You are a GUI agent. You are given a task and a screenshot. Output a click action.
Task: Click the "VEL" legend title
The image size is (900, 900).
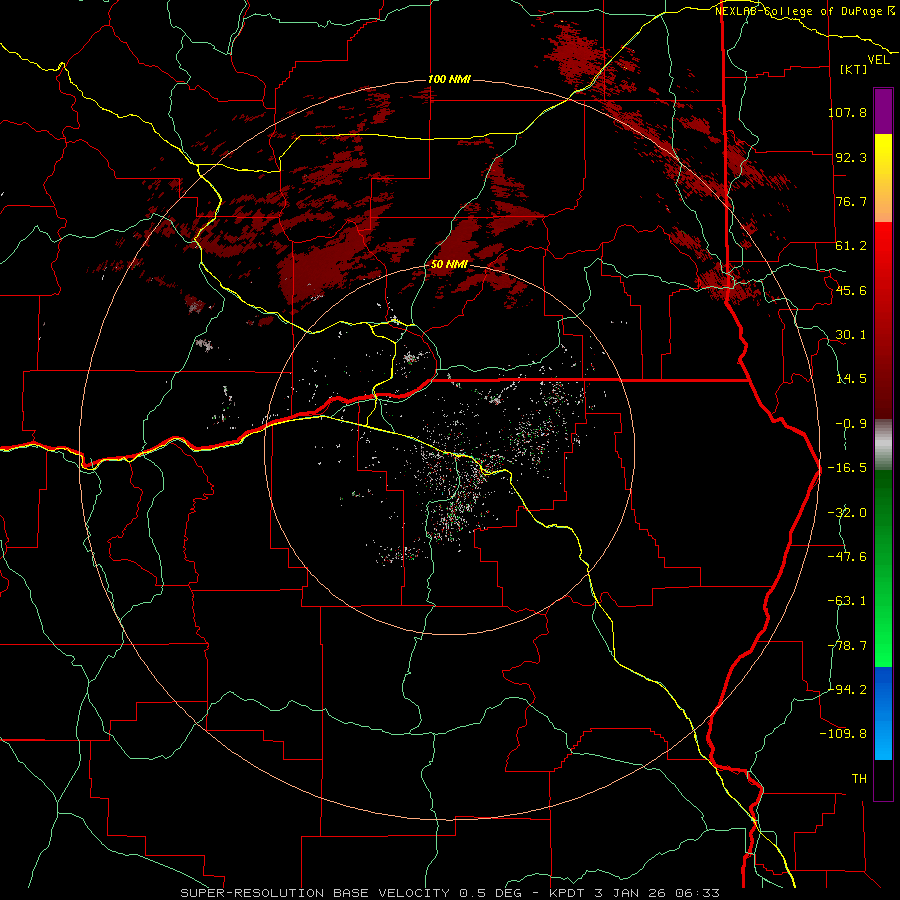[878, 60]
